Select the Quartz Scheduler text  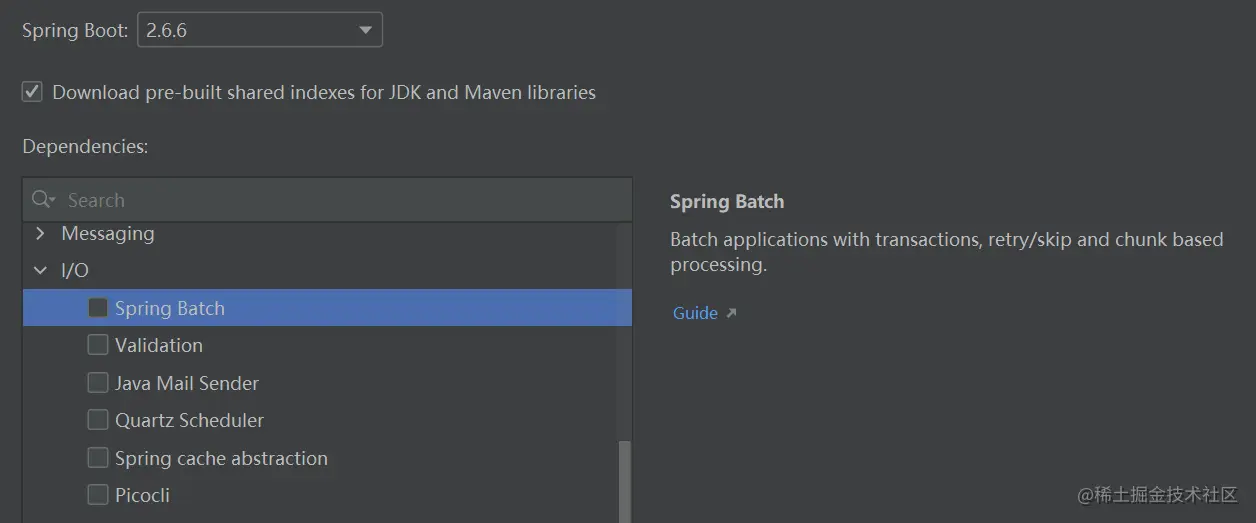click(x=190, y=420)
